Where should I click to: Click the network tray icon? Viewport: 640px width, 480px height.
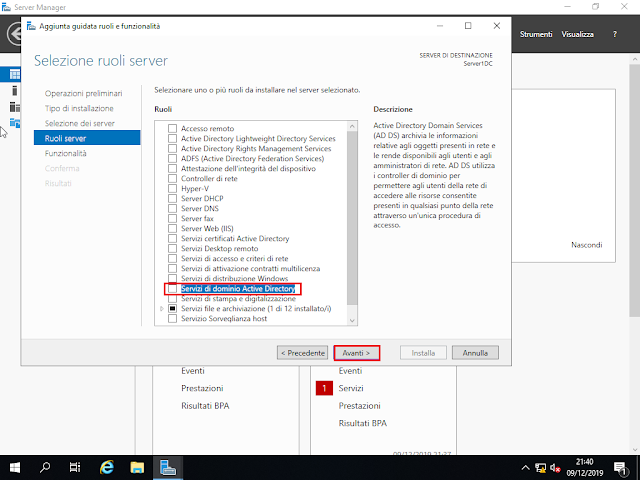[x=540, y=468]
